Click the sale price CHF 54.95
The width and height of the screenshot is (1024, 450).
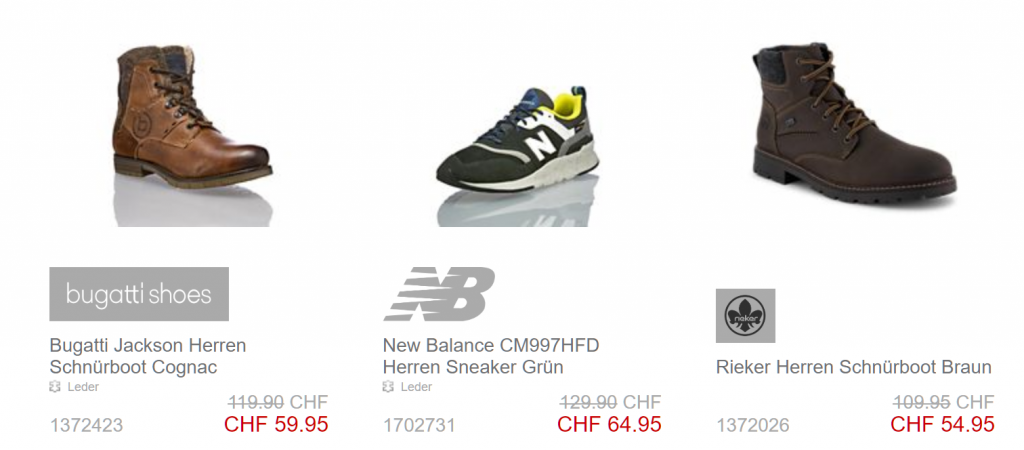[942, 424]
